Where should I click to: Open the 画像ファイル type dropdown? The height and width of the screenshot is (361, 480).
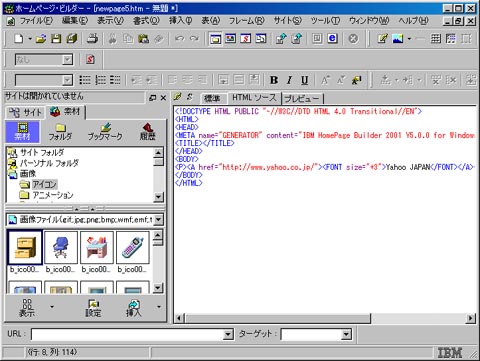point(159,220)
